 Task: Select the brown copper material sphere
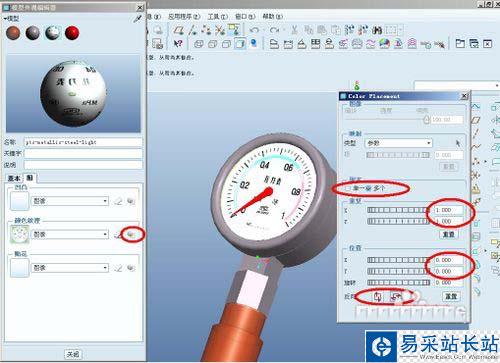13,33
